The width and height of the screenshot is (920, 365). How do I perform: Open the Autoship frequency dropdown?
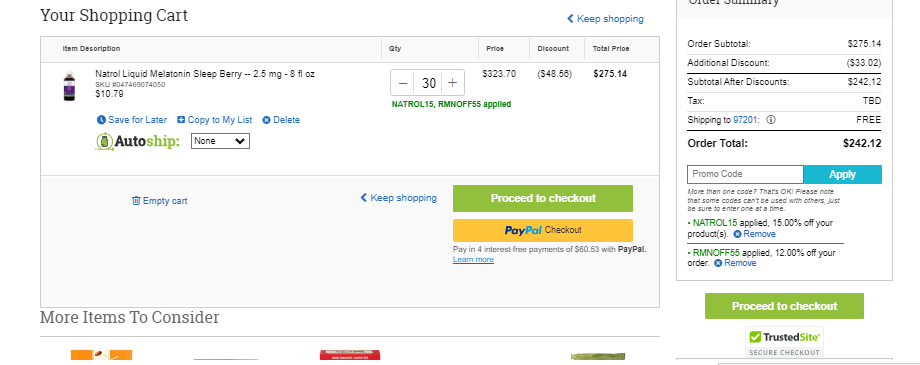click(221, 141)
